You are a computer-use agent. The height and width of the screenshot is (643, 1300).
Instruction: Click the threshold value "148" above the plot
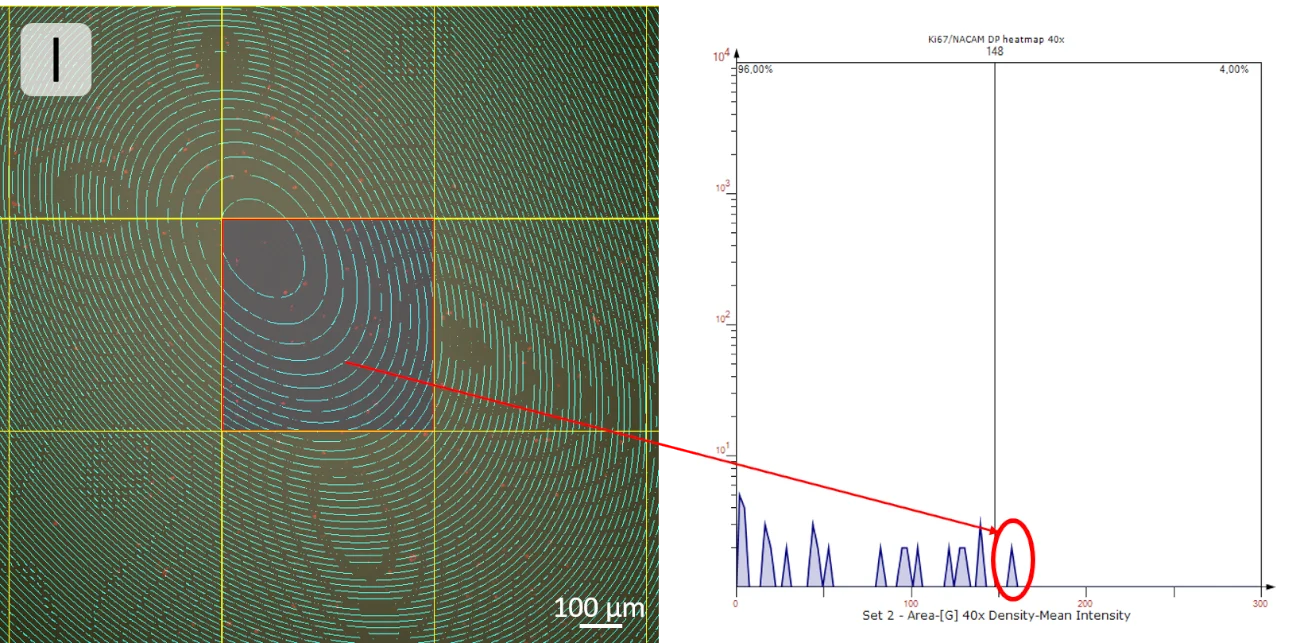(993, 51)
